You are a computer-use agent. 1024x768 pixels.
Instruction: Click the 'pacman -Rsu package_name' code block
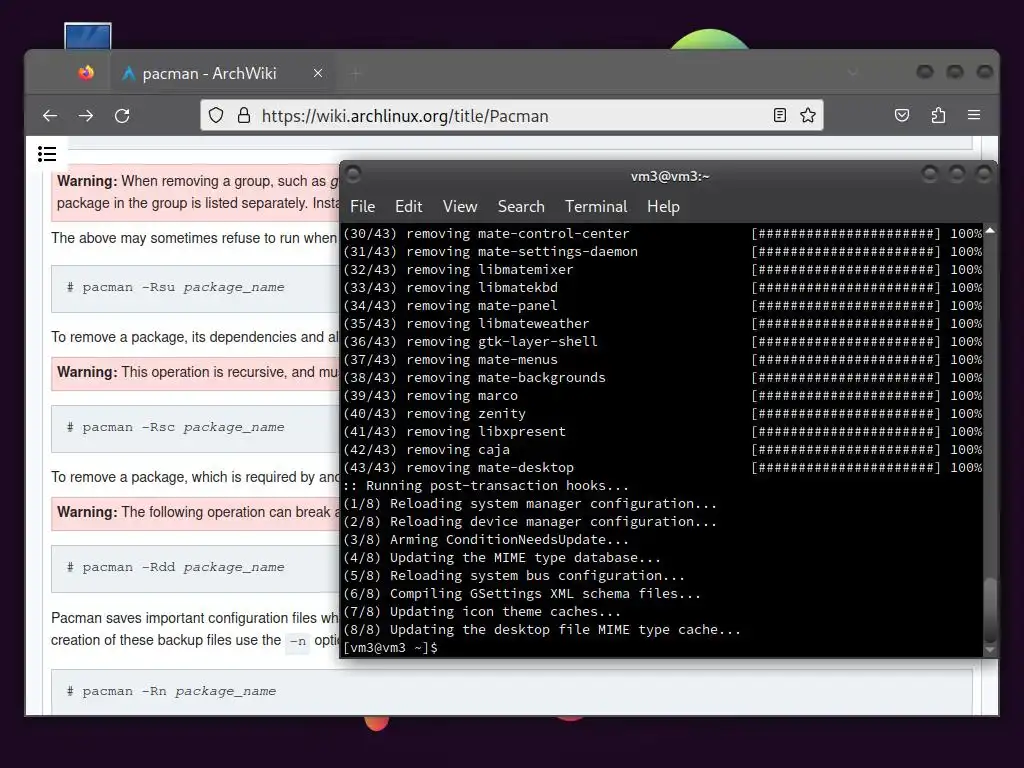pos(196,288)
